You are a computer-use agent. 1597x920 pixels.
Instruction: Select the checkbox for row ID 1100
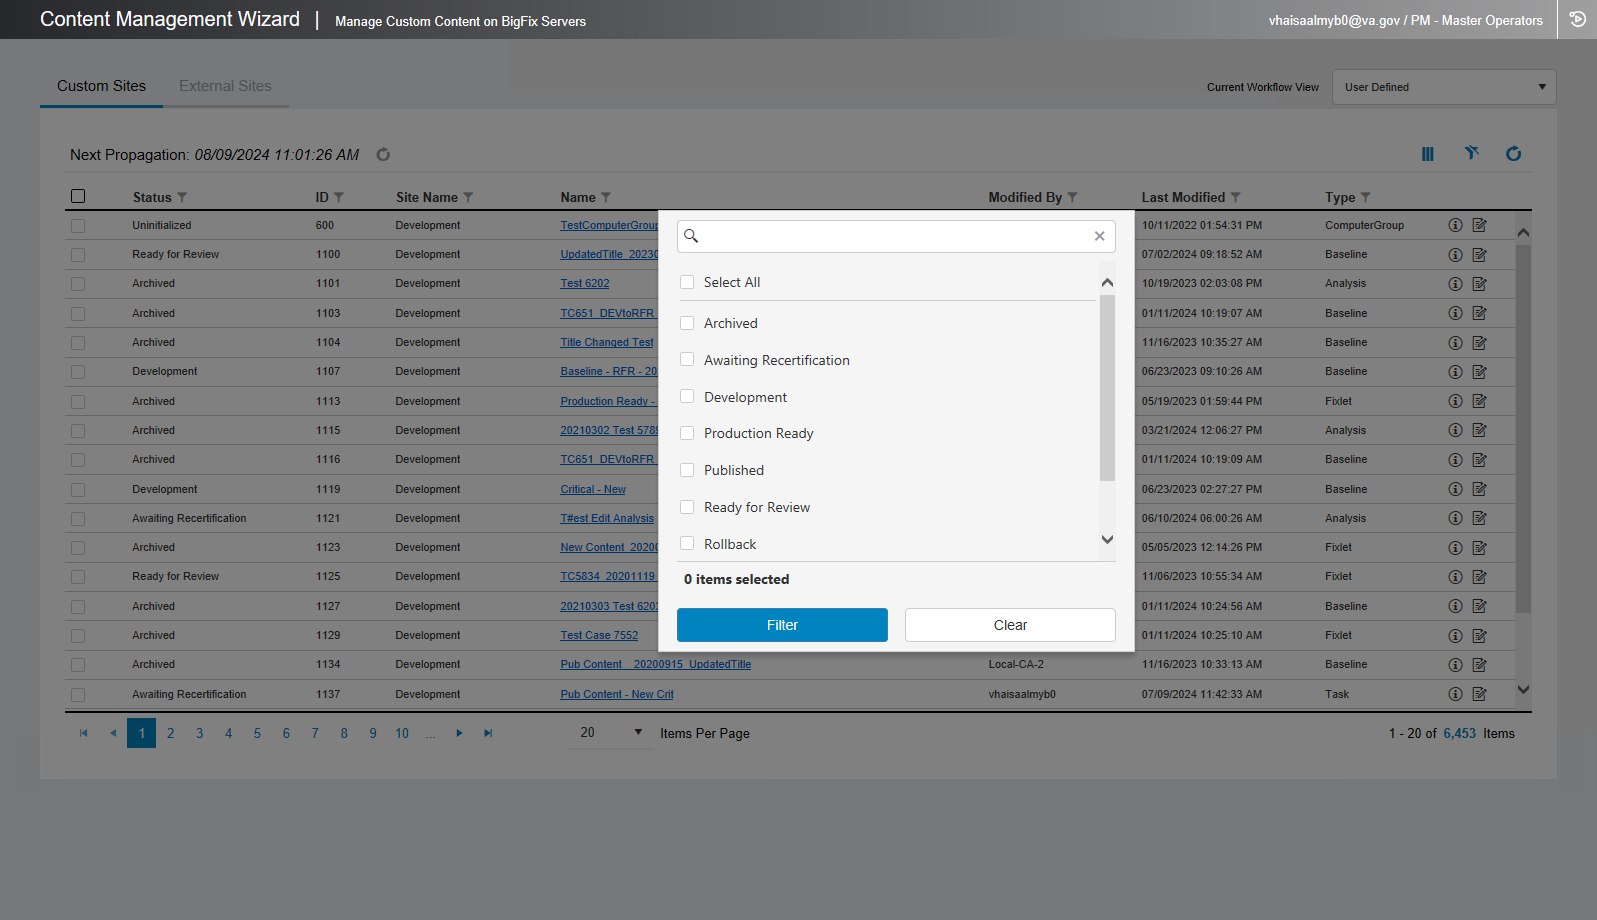[x=78, y=255]
